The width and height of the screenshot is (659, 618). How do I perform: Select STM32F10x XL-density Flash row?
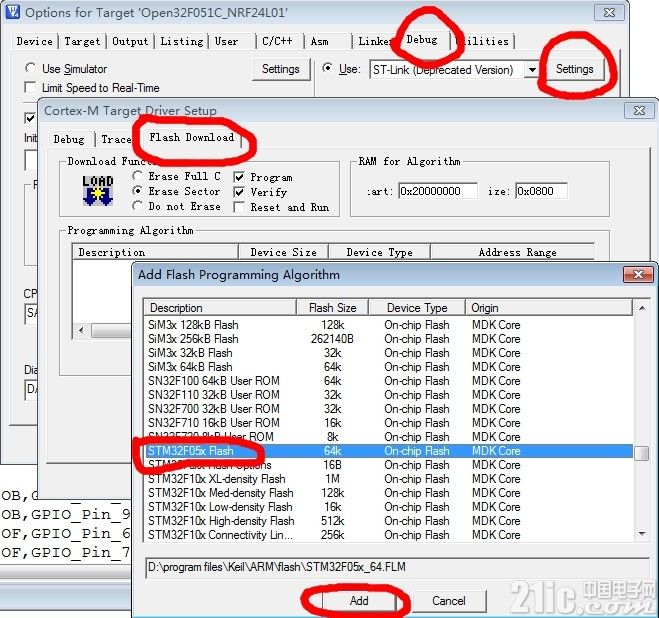(388, 479)
